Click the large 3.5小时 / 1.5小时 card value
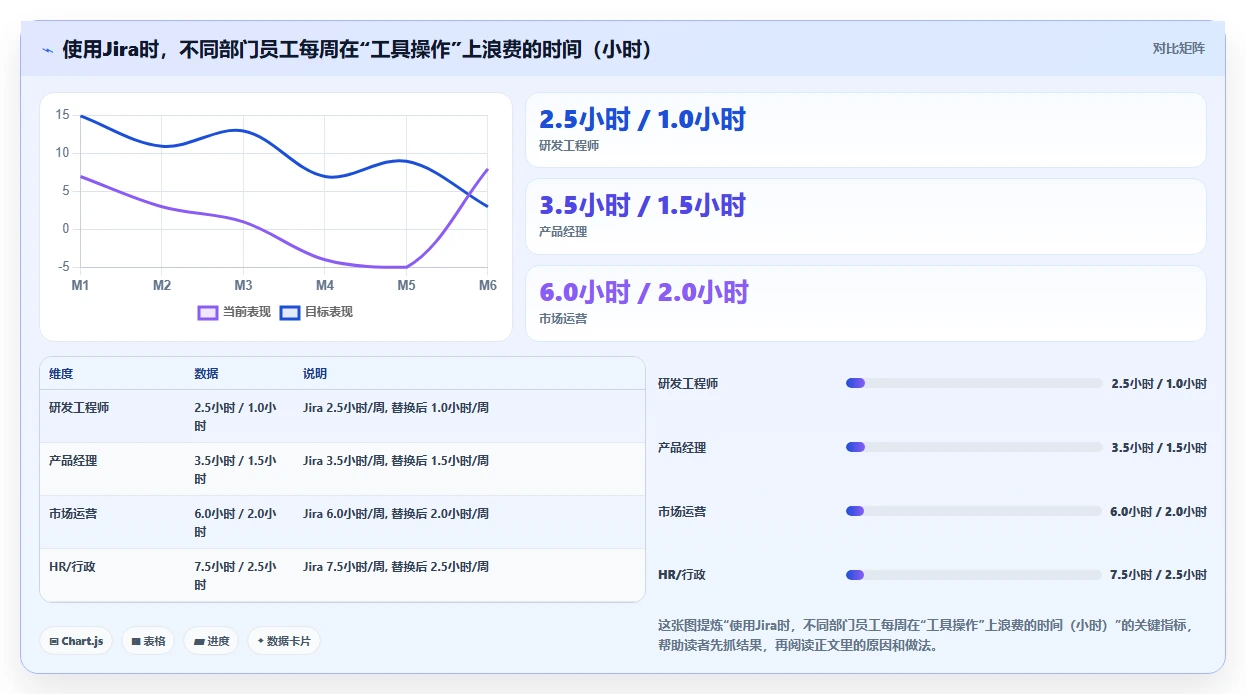The image size is (1246, 694). [642, 206]
